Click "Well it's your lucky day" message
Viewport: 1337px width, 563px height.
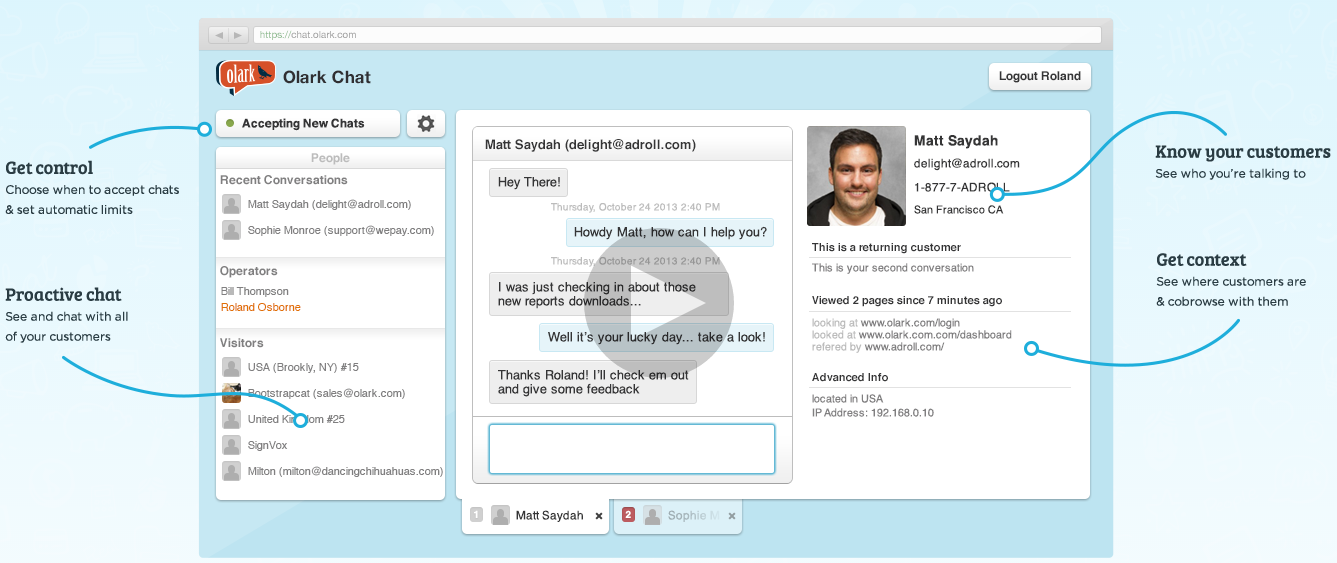[x=657, y=337]
